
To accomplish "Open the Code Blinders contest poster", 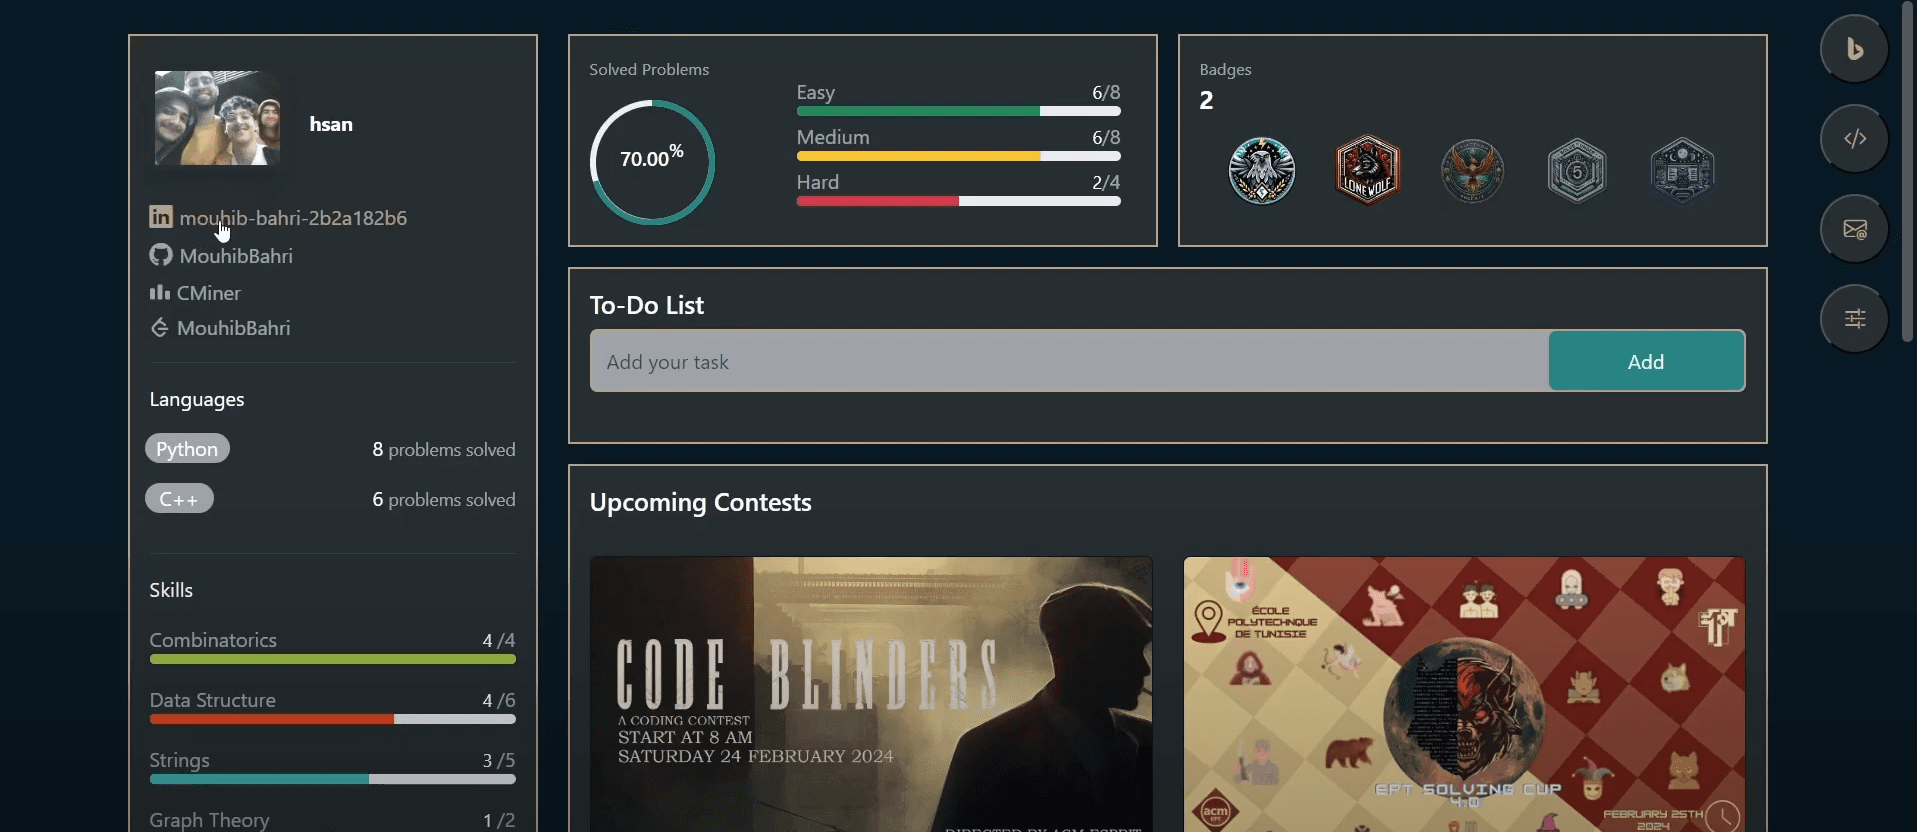I will 871,694.
